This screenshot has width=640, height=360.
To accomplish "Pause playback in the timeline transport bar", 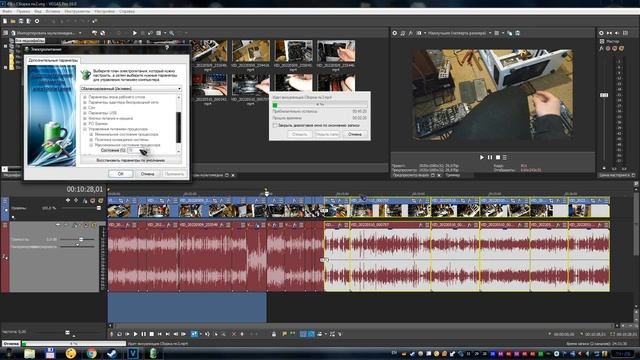I will point(144,334).
